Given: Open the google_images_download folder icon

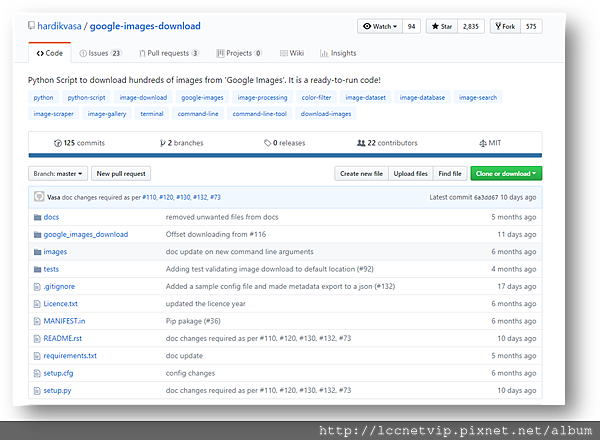Looking at the screenshot, I should (37, 235).
